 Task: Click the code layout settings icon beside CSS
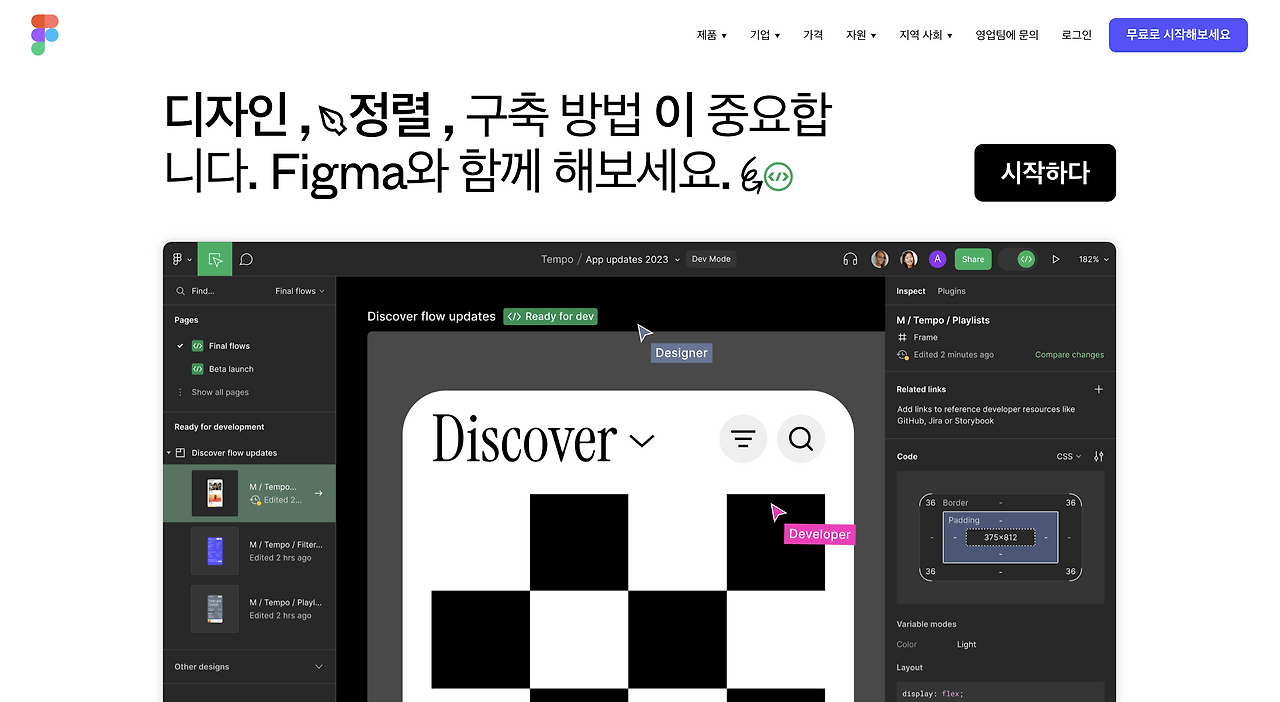coord(1097,456)
